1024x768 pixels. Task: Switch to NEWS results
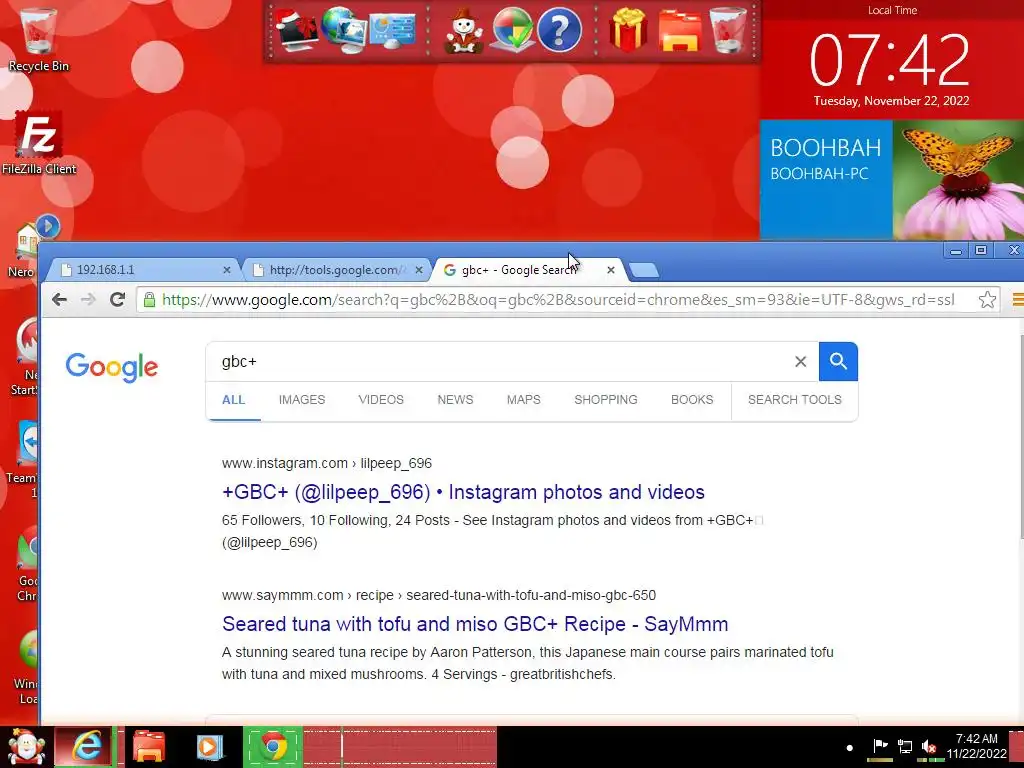(x=455, y=400)
